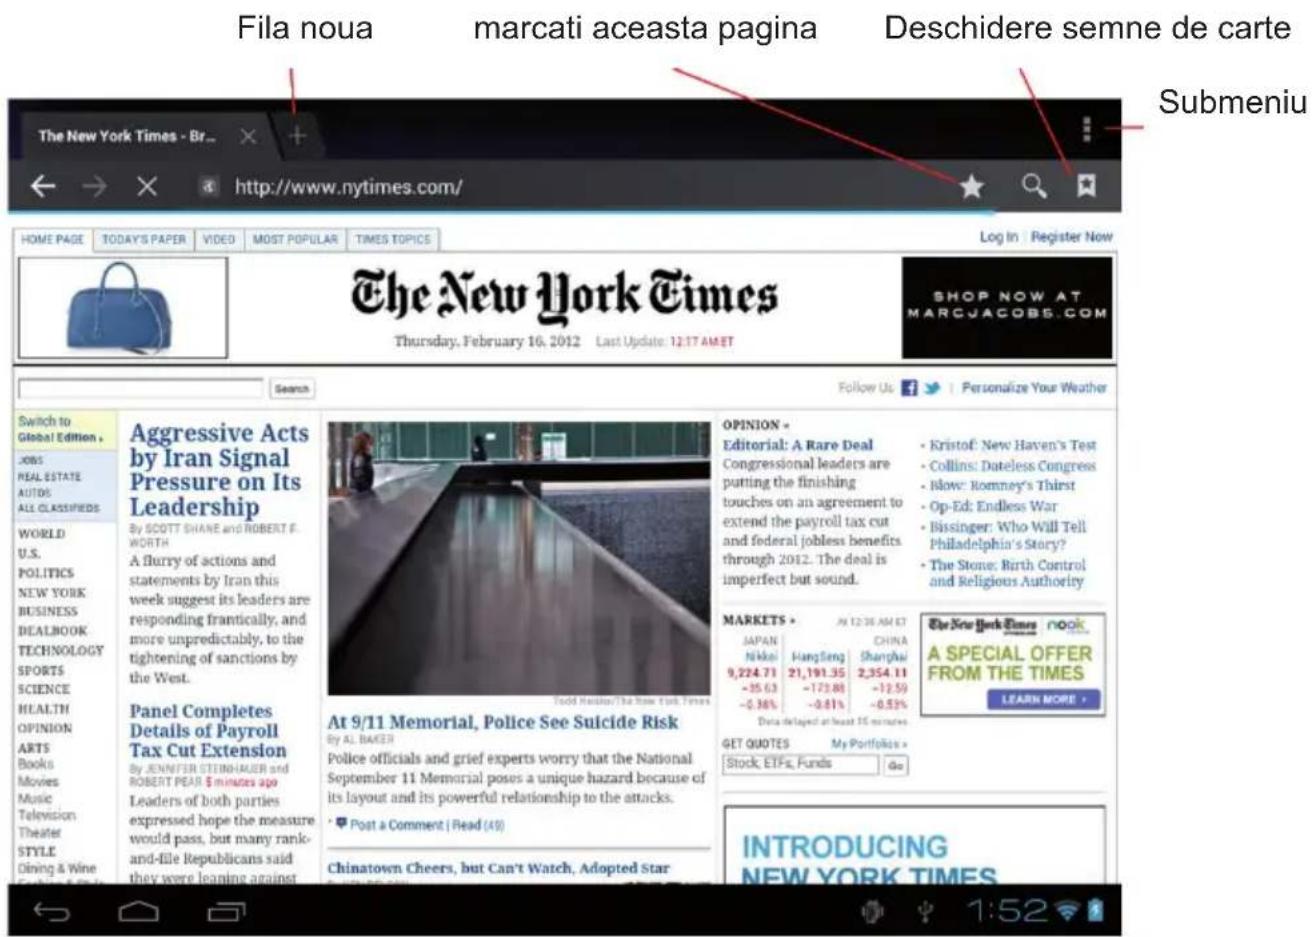
Task: Open HEALTH section in sidebar
Action: 44,709
